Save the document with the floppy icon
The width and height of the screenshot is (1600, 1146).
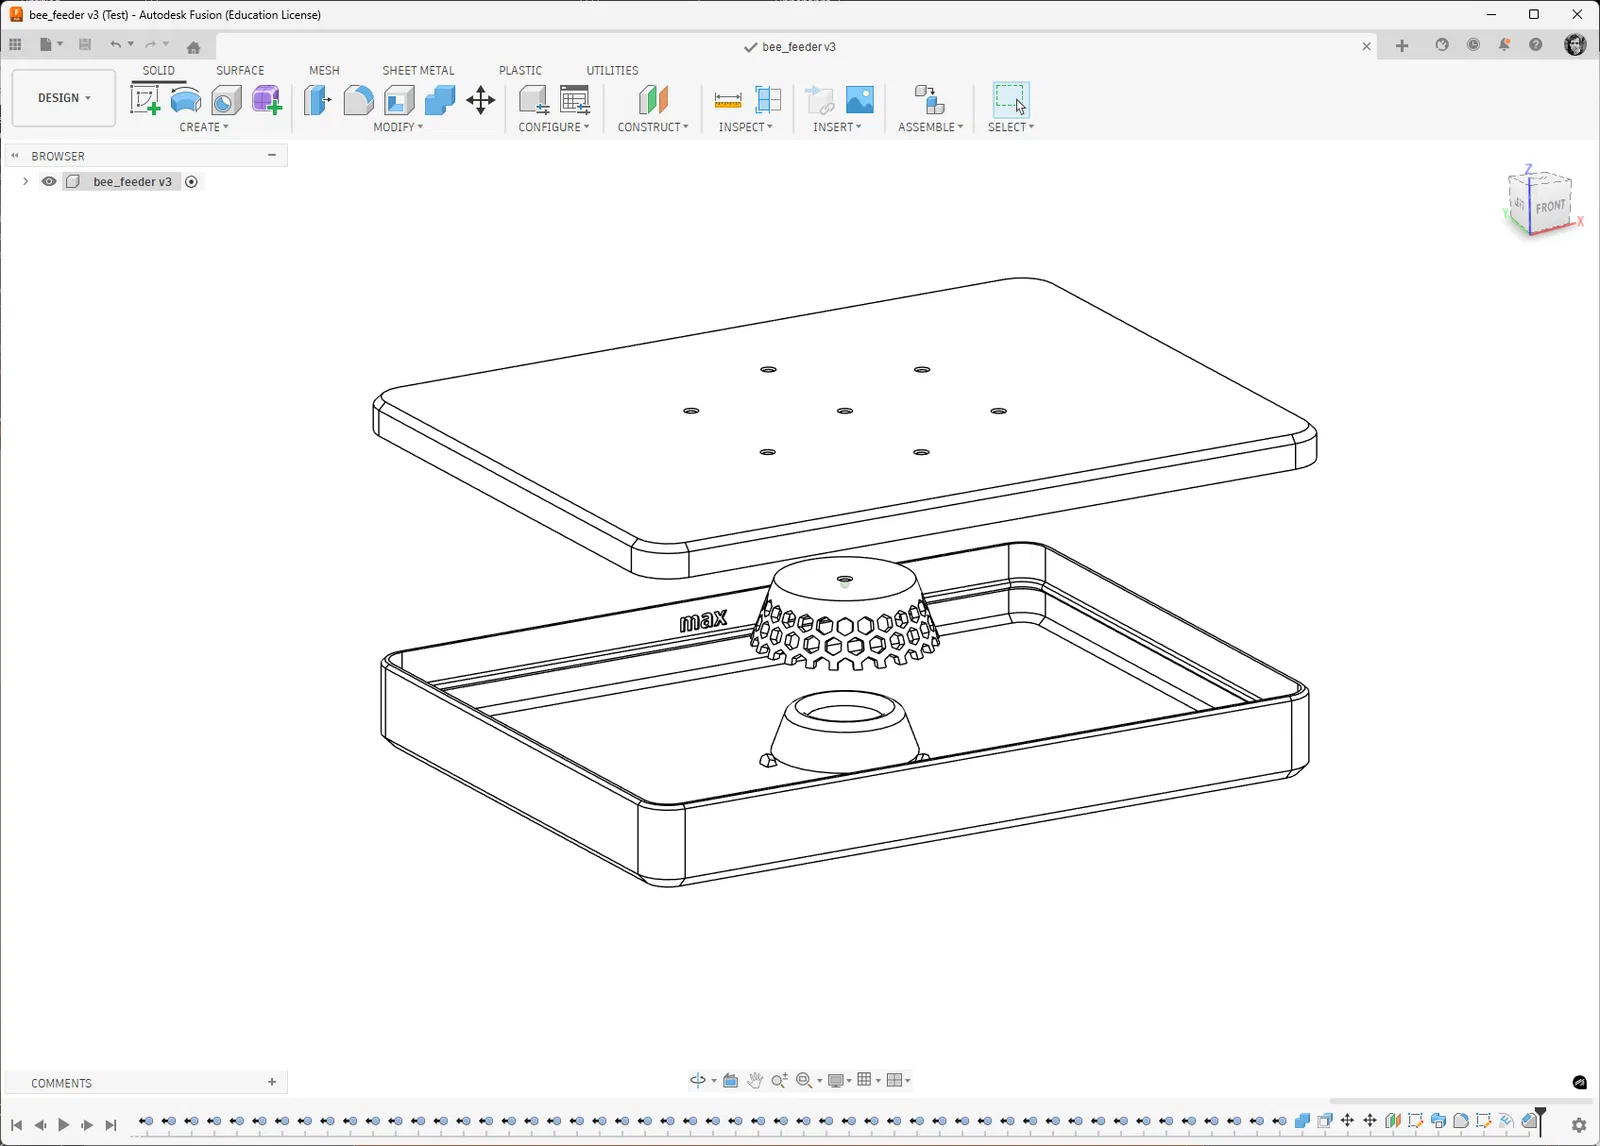[85, 45]
